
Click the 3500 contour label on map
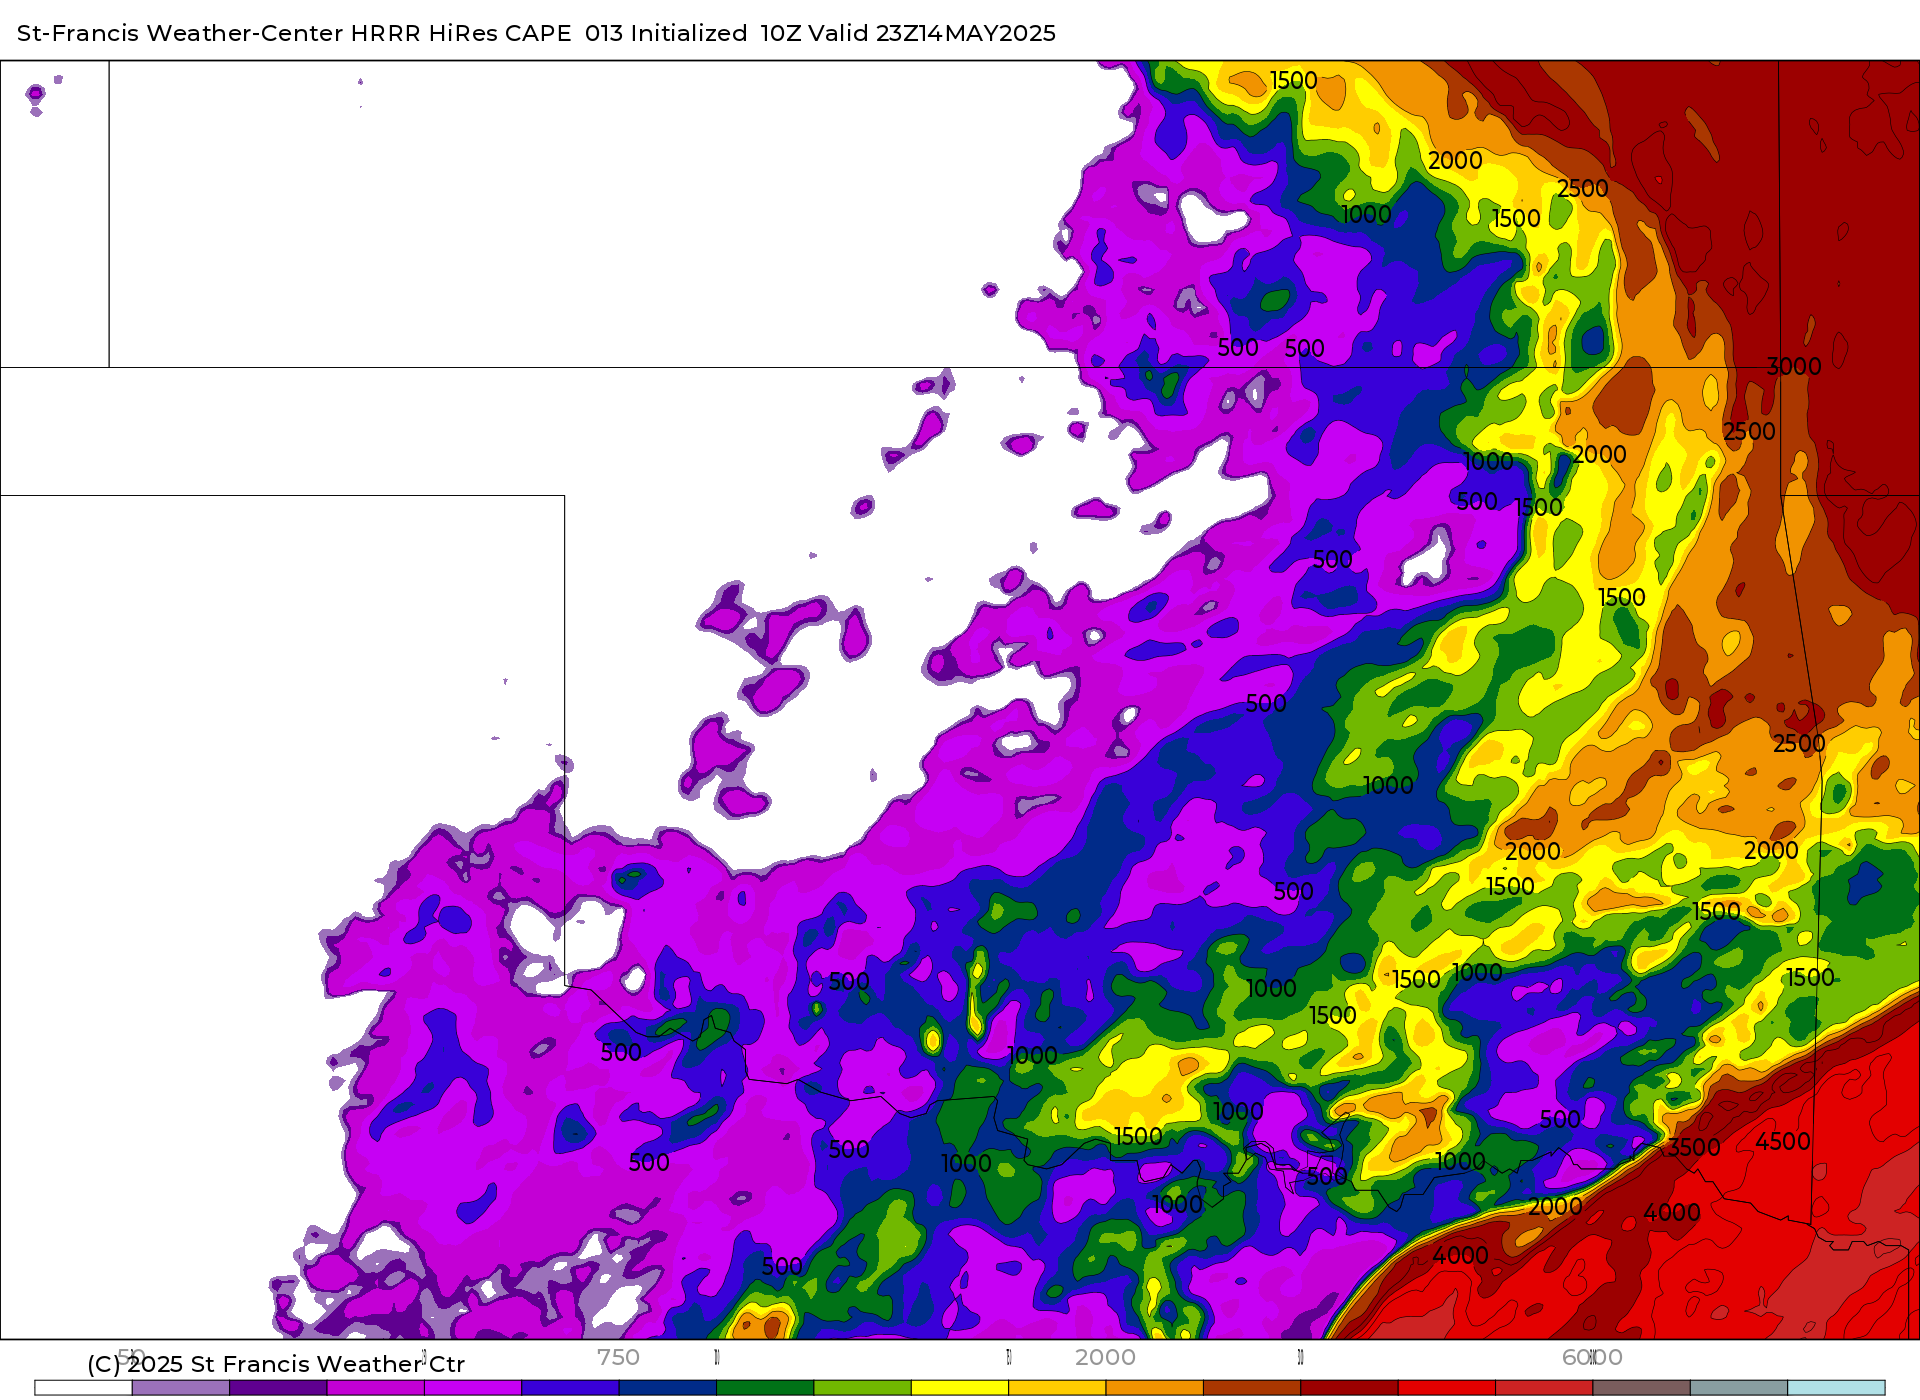pos(1694,1148)
